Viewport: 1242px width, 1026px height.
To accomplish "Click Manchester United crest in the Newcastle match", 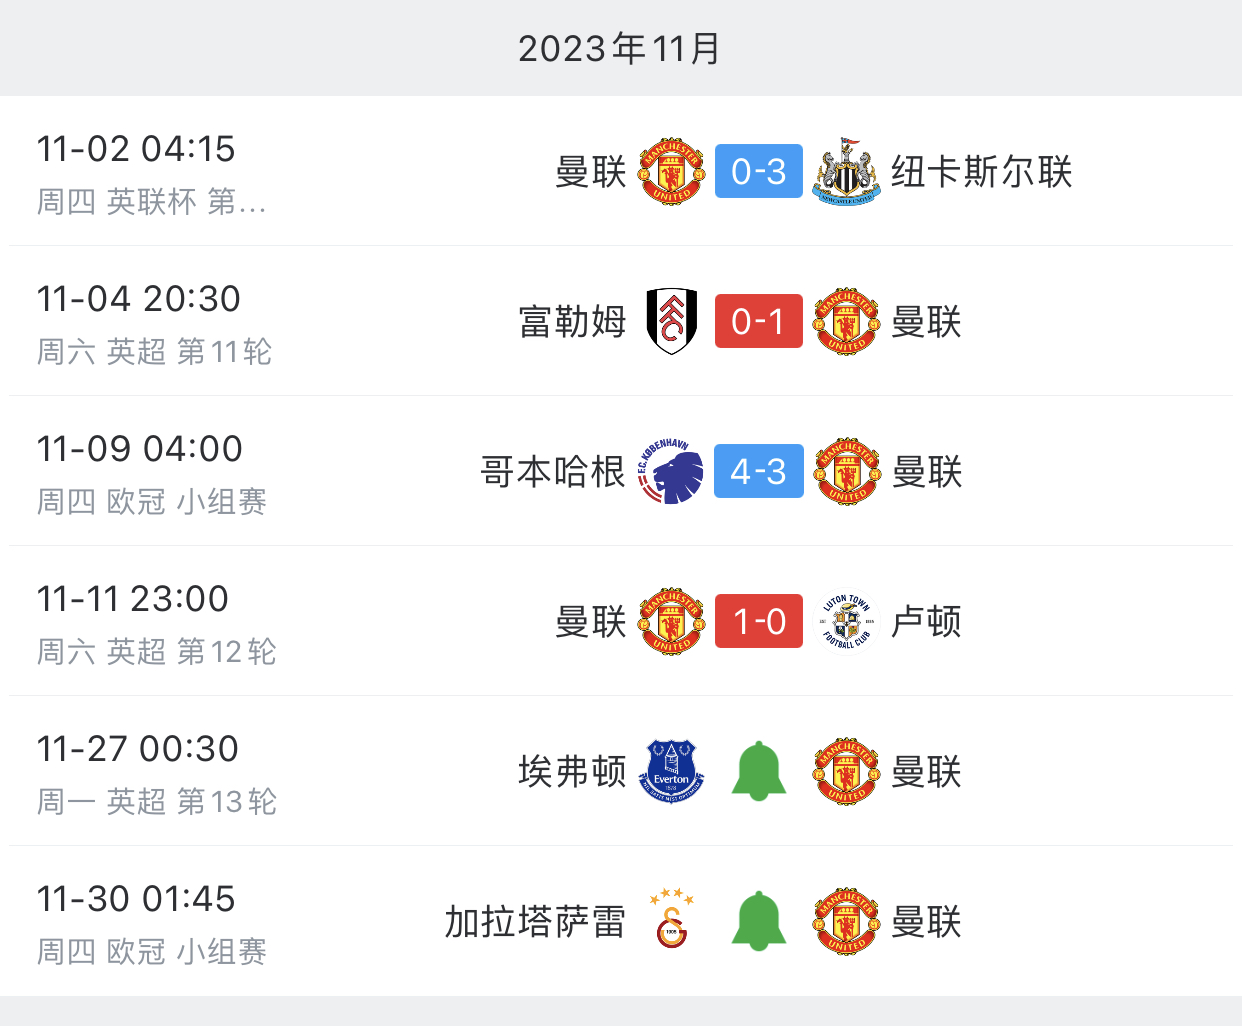I will point(671,172).
